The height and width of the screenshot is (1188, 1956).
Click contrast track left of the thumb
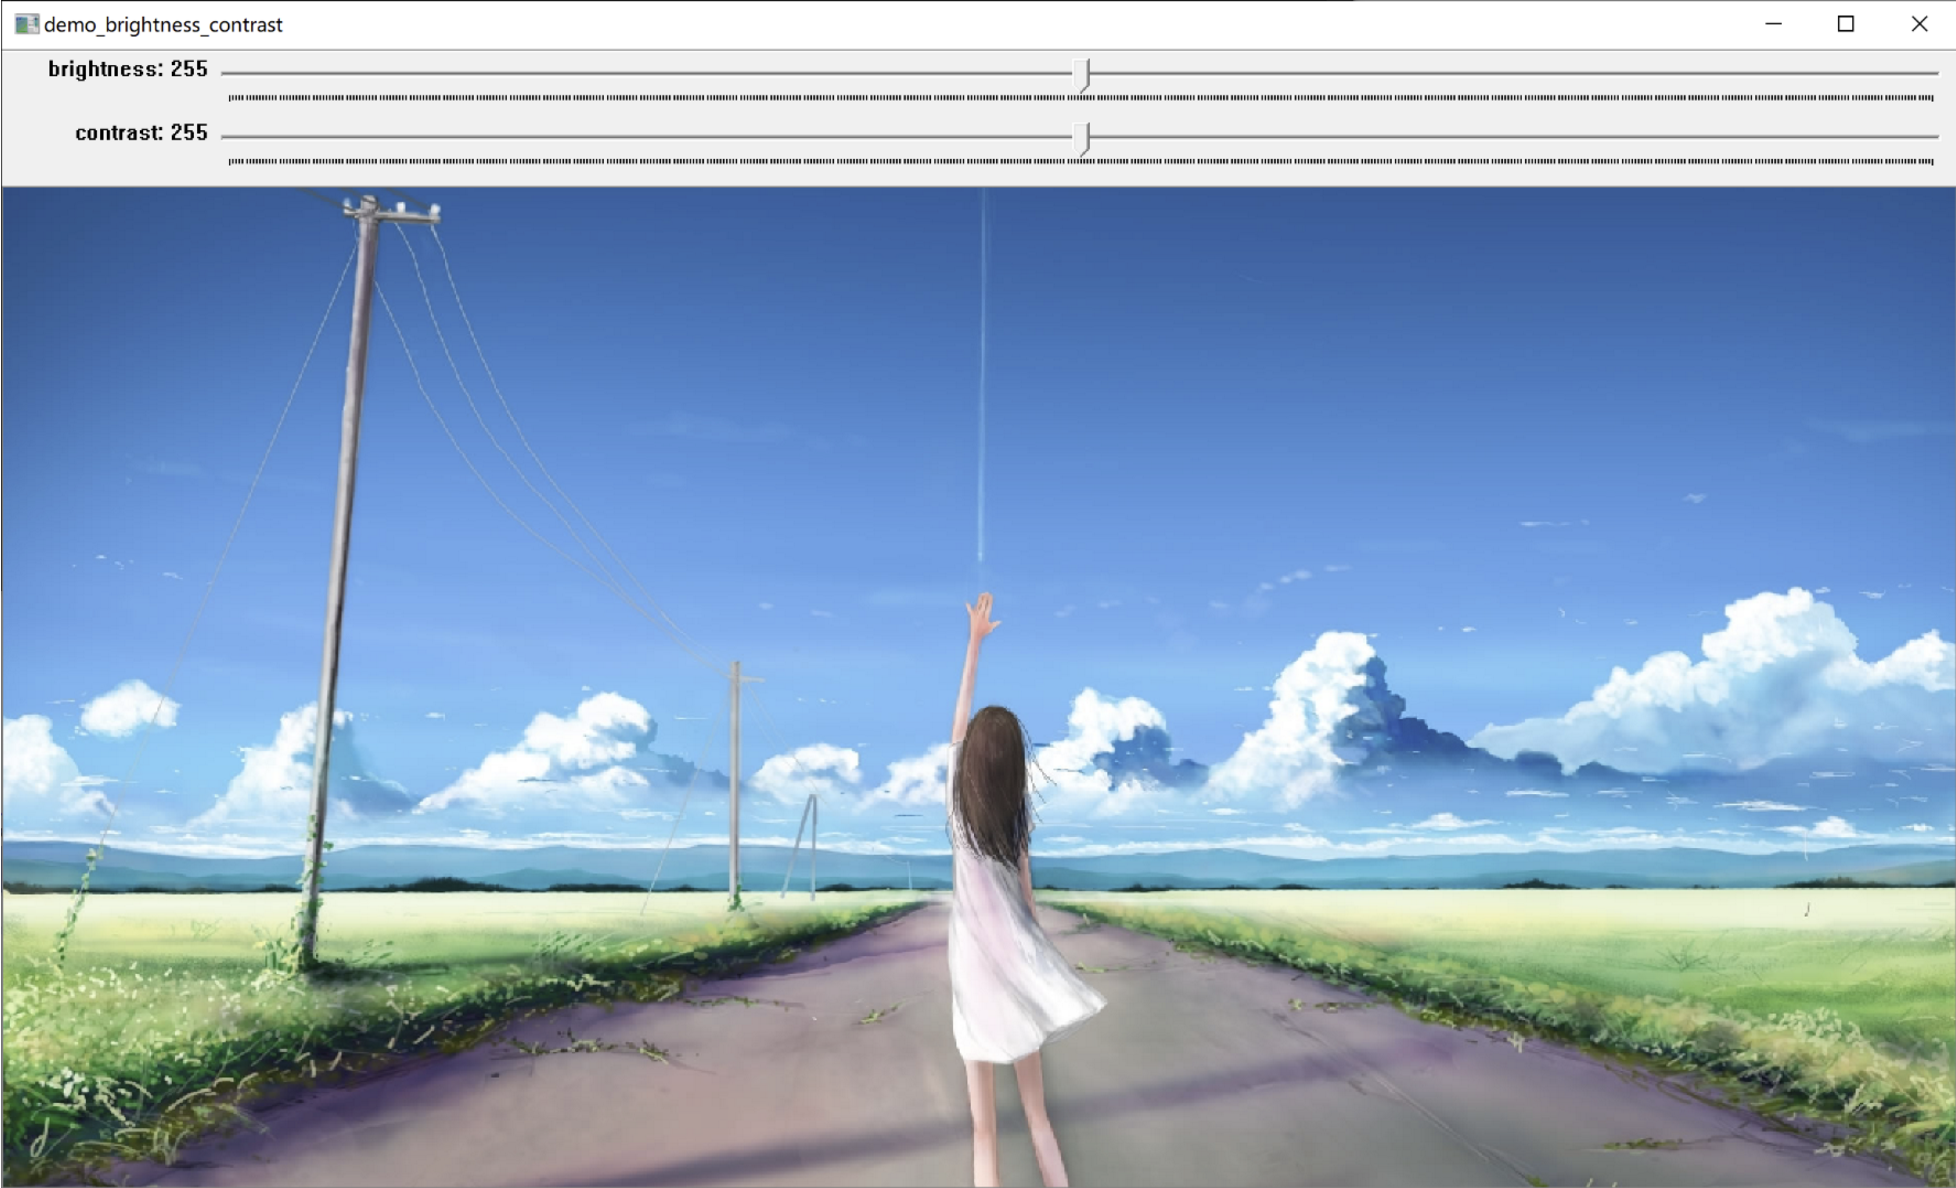coord(650,137)
